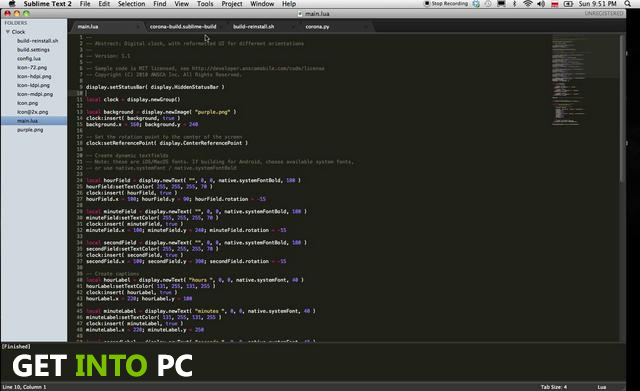
Task: Open the Window menu
Action: click(262, 4)
